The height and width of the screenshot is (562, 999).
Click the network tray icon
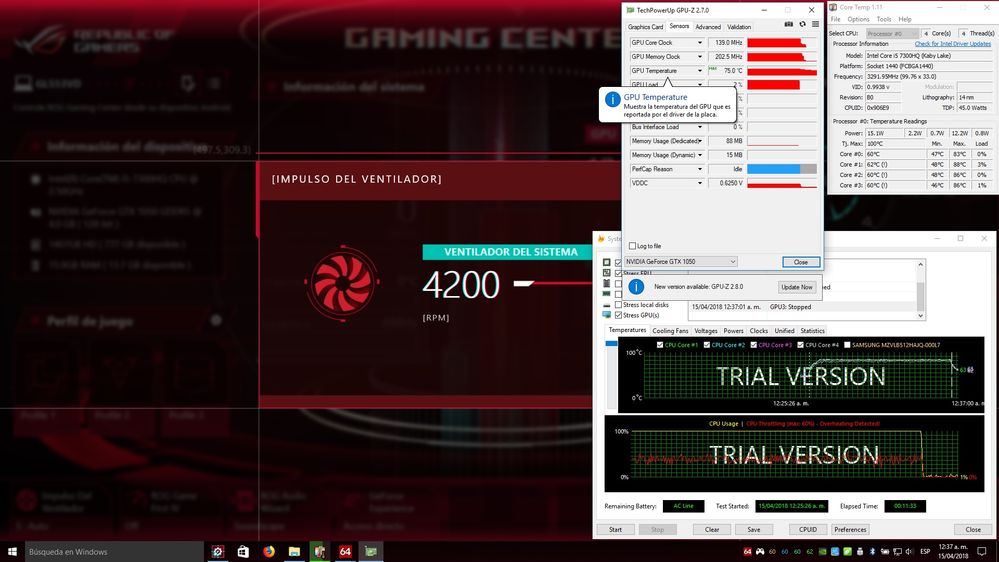point(897,551)
